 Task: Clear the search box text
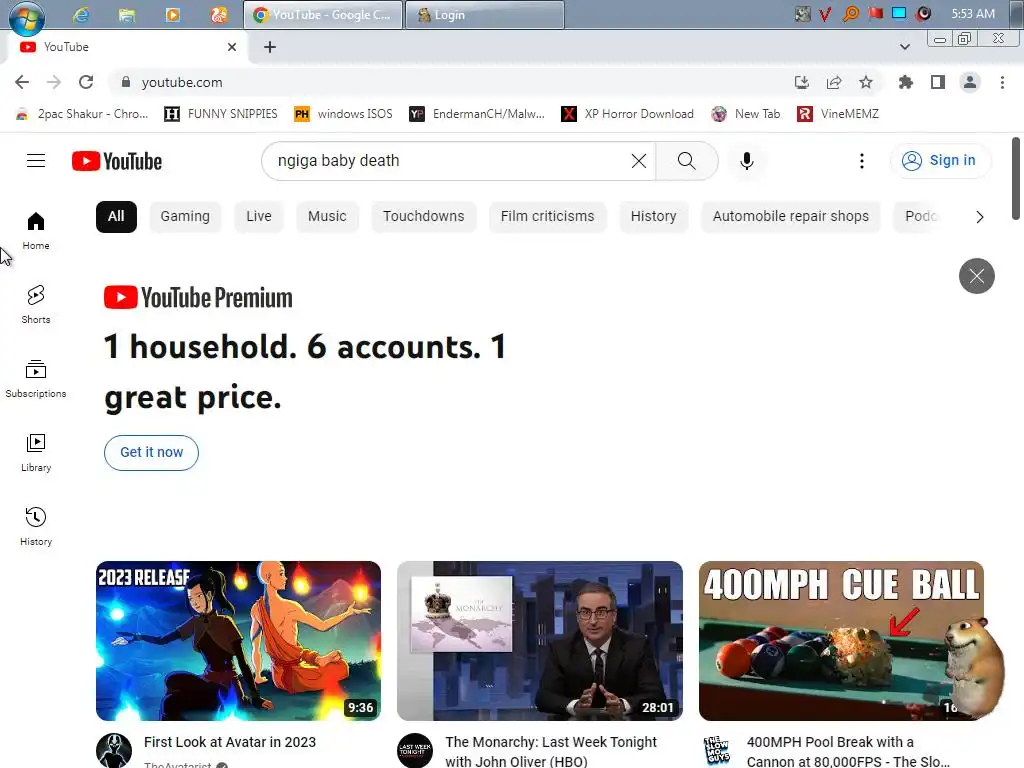[639, 161]
